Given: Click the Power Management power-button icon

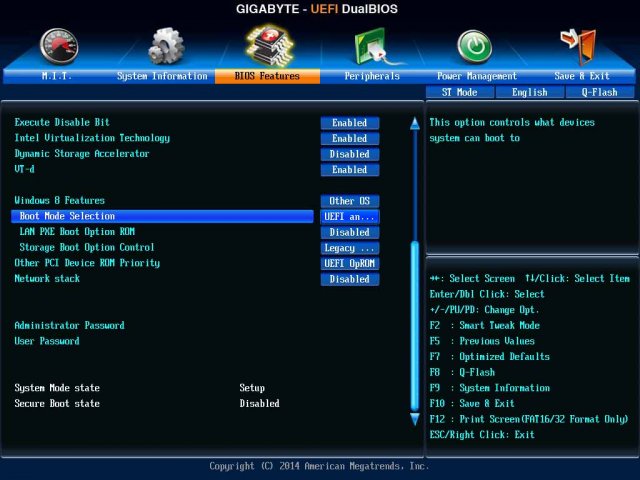Looking at the screenshot, I should [x=474, y=46].
